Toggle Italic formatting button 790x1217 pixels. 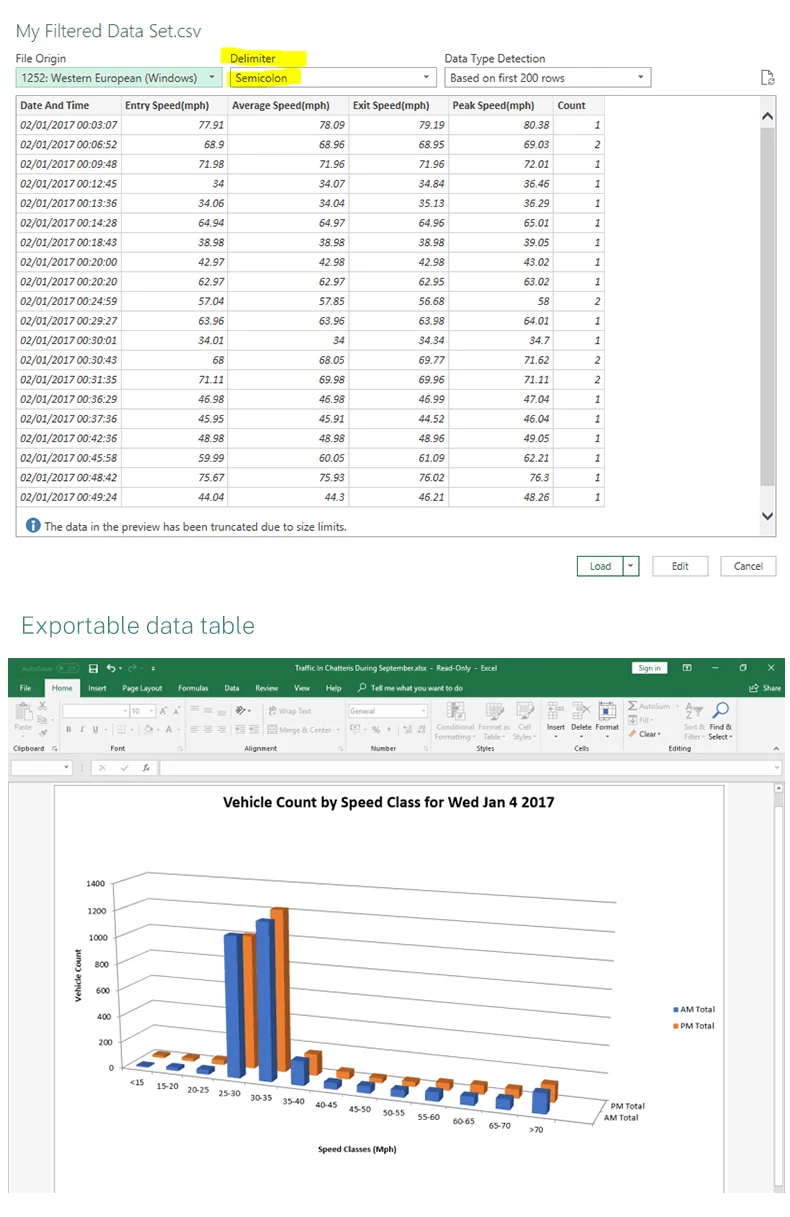coord(82,730)
